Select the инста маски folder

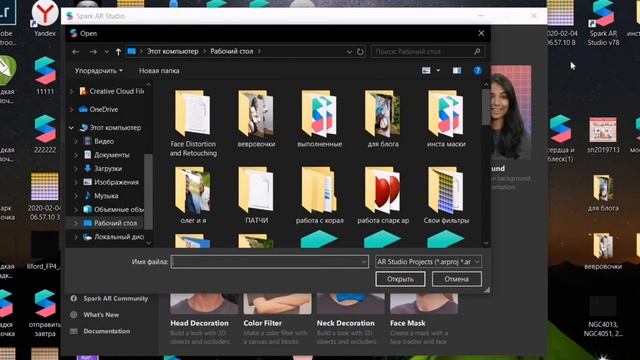(x=446, y=119)
